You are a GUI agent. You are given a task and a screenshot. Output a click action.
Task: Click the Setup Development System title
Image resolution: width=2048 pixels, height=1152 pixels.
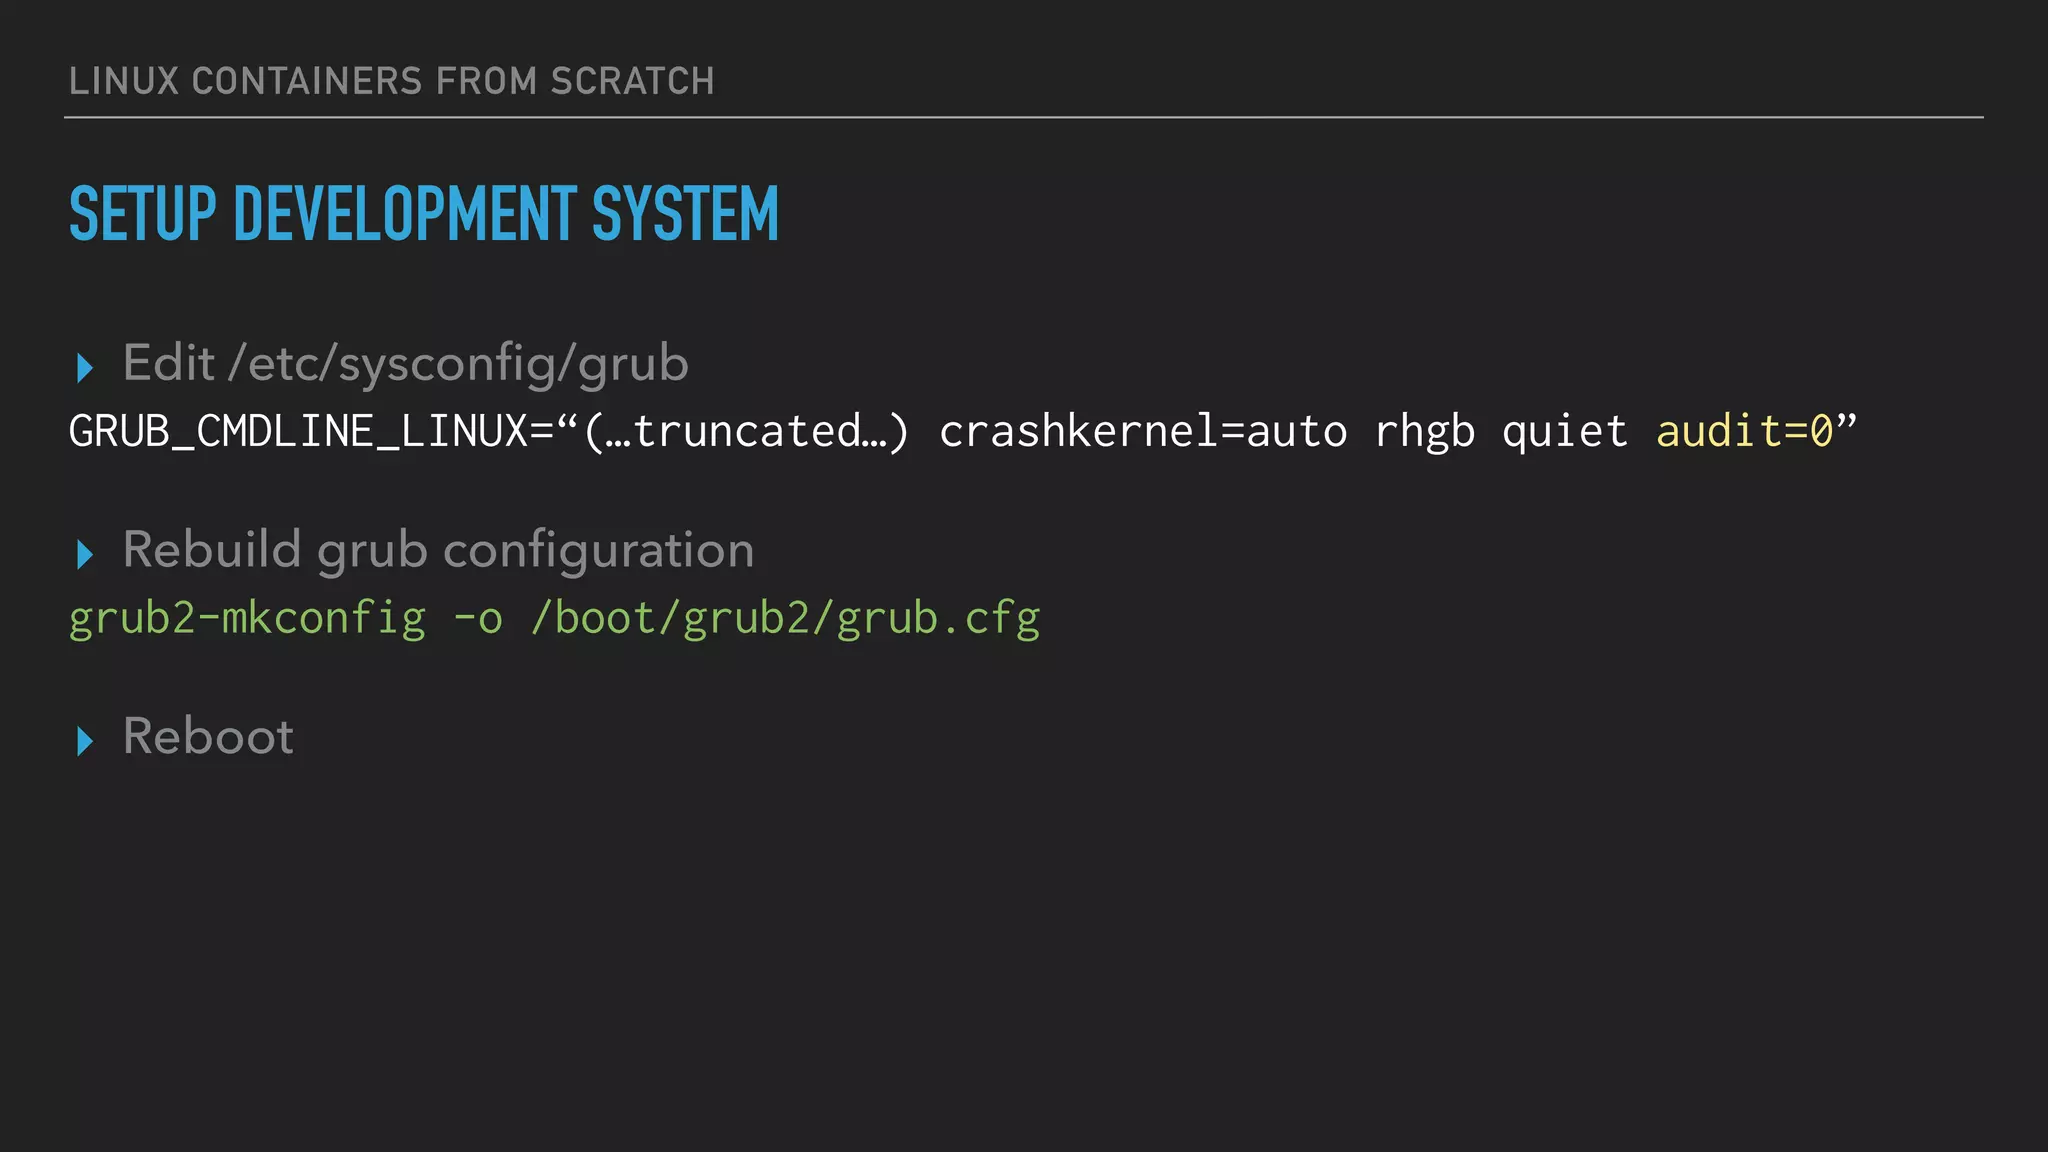click(x=423, y=214)
